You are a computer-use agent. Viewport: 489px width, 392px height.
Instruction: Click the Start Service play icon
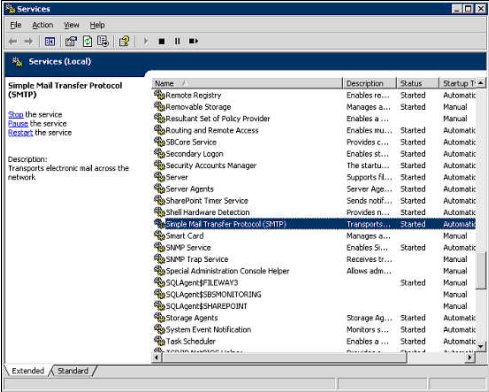146,41
